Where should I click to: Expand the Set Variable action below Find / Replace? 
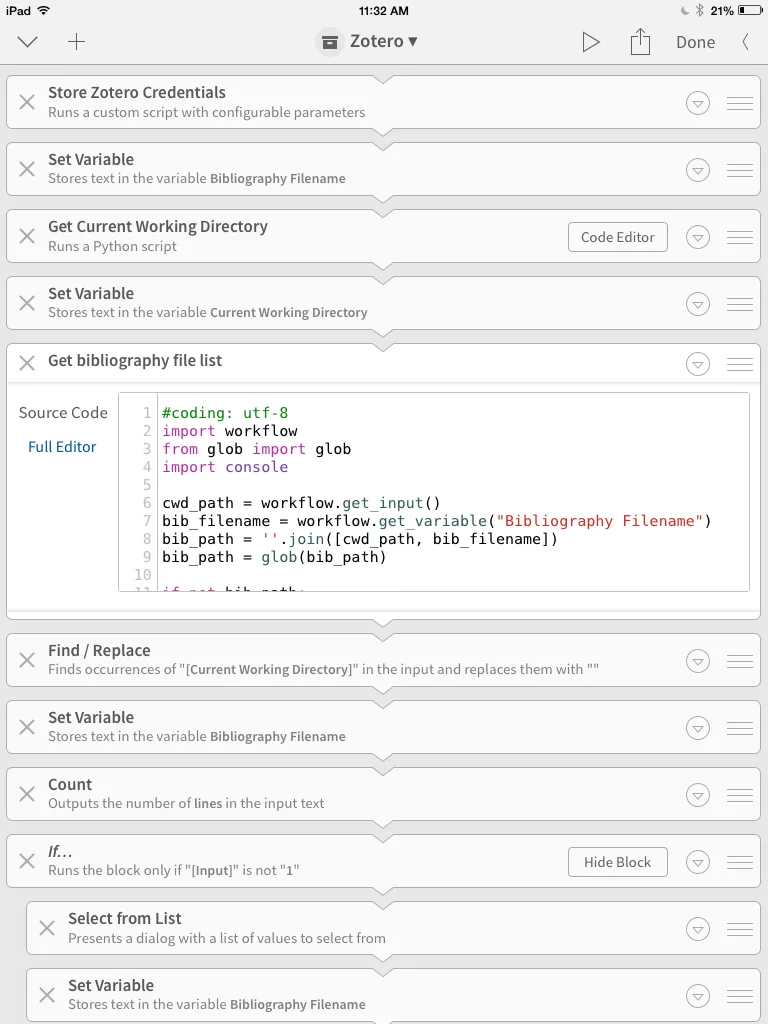[x=697, y=728]
